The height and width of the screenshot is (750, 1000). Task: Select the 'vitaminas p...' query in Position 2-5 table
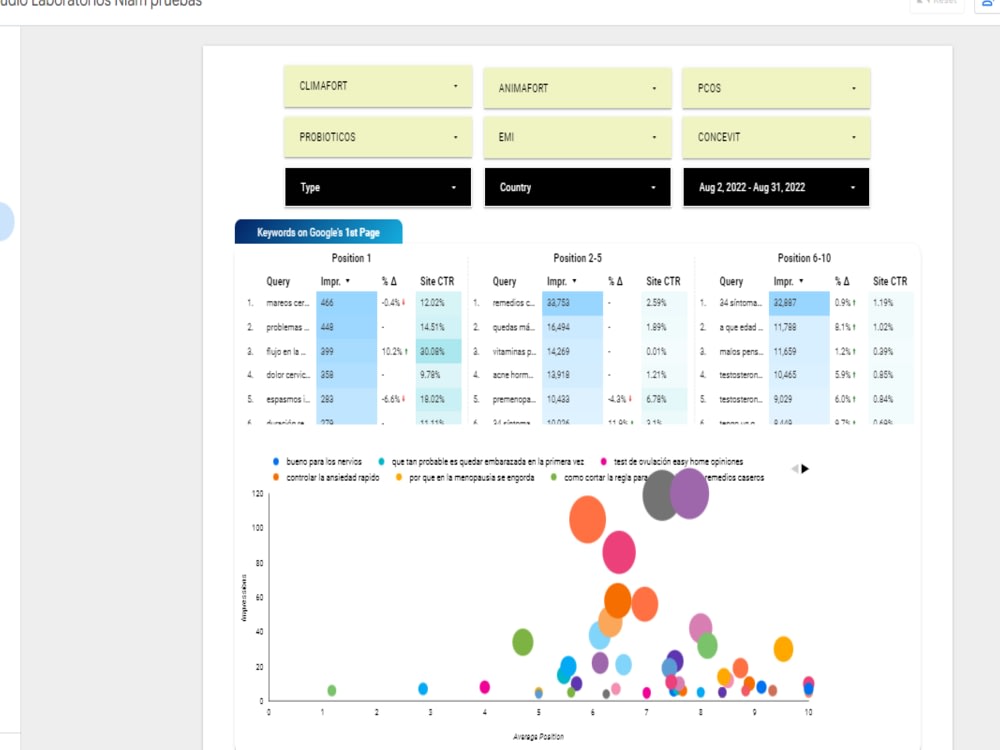point(514,351)
